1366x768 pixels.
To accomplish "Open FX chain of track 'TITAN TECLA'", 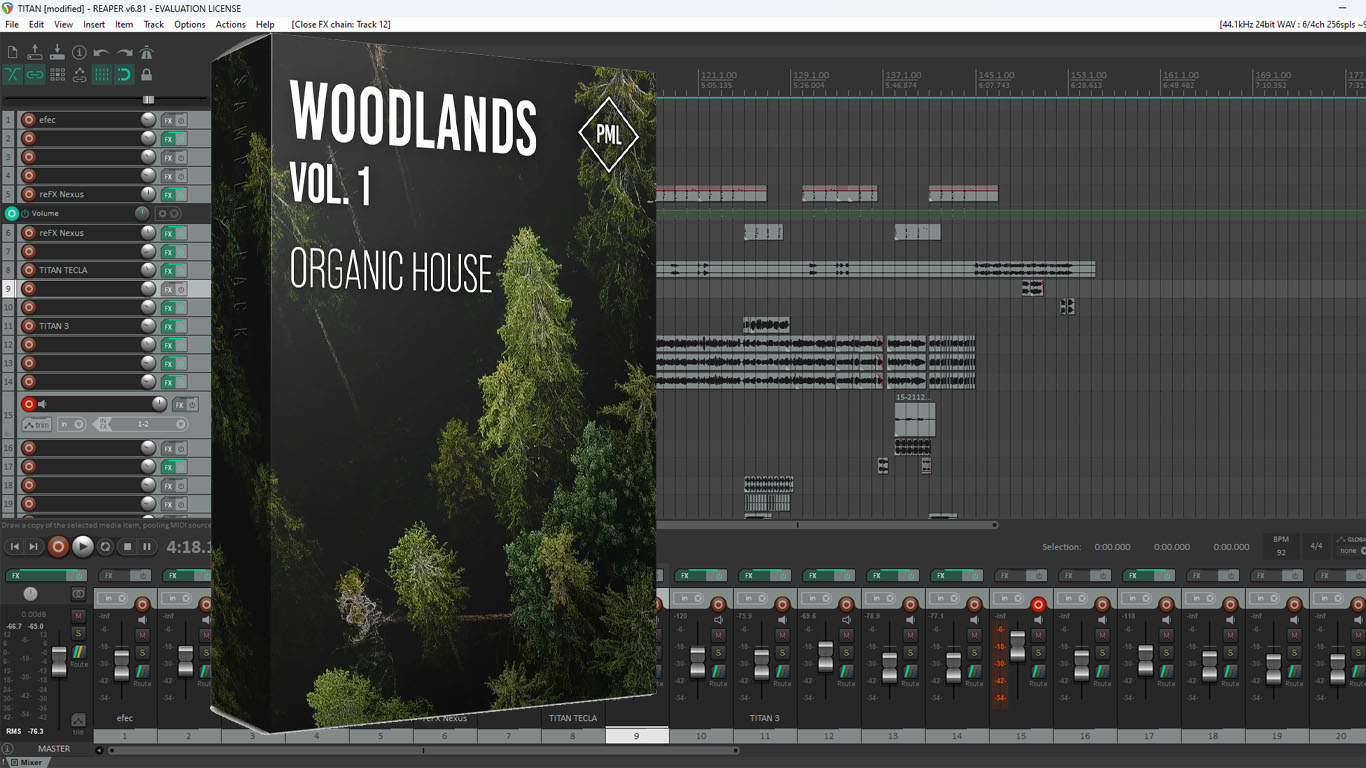I will (x=168, y=270).
